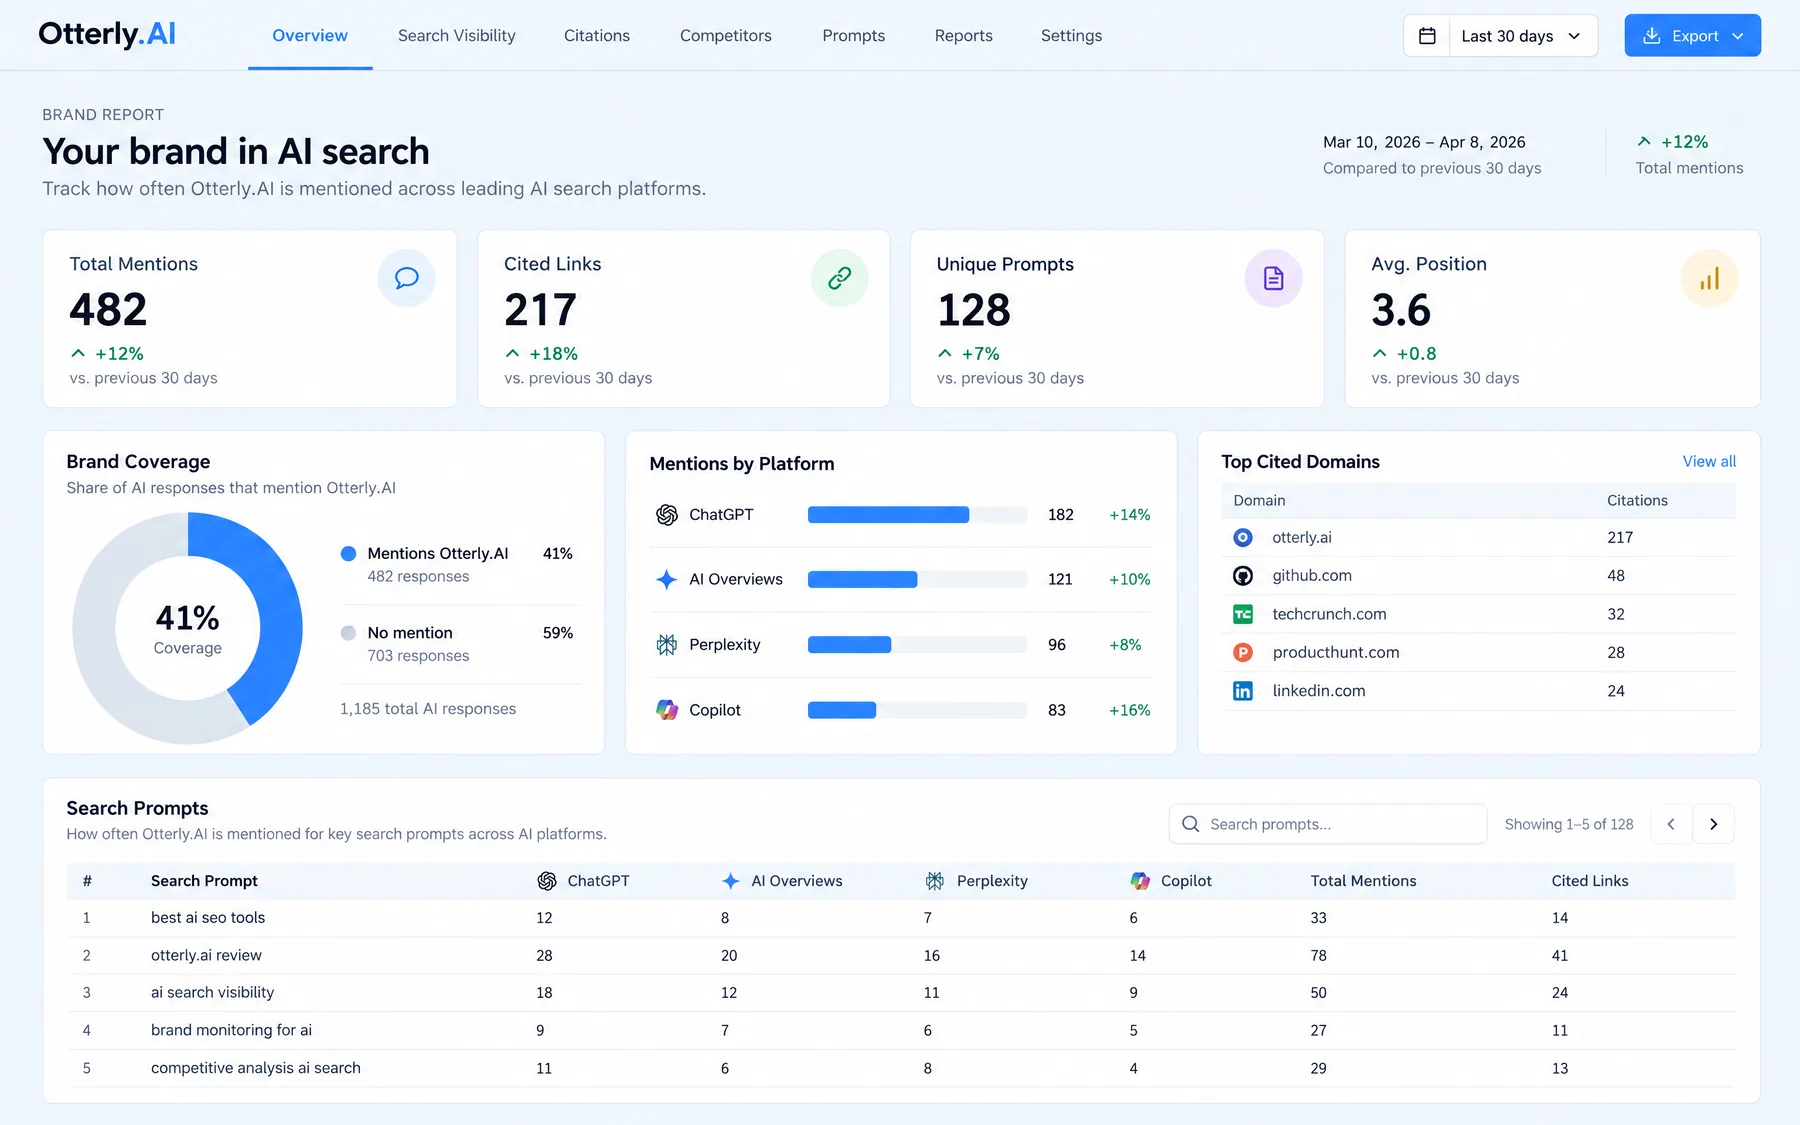Click the ChatGPT icon in Mentions by Platform
Image resolution: width=1800 pixels, height=1125 pixels.
[667, 515]
